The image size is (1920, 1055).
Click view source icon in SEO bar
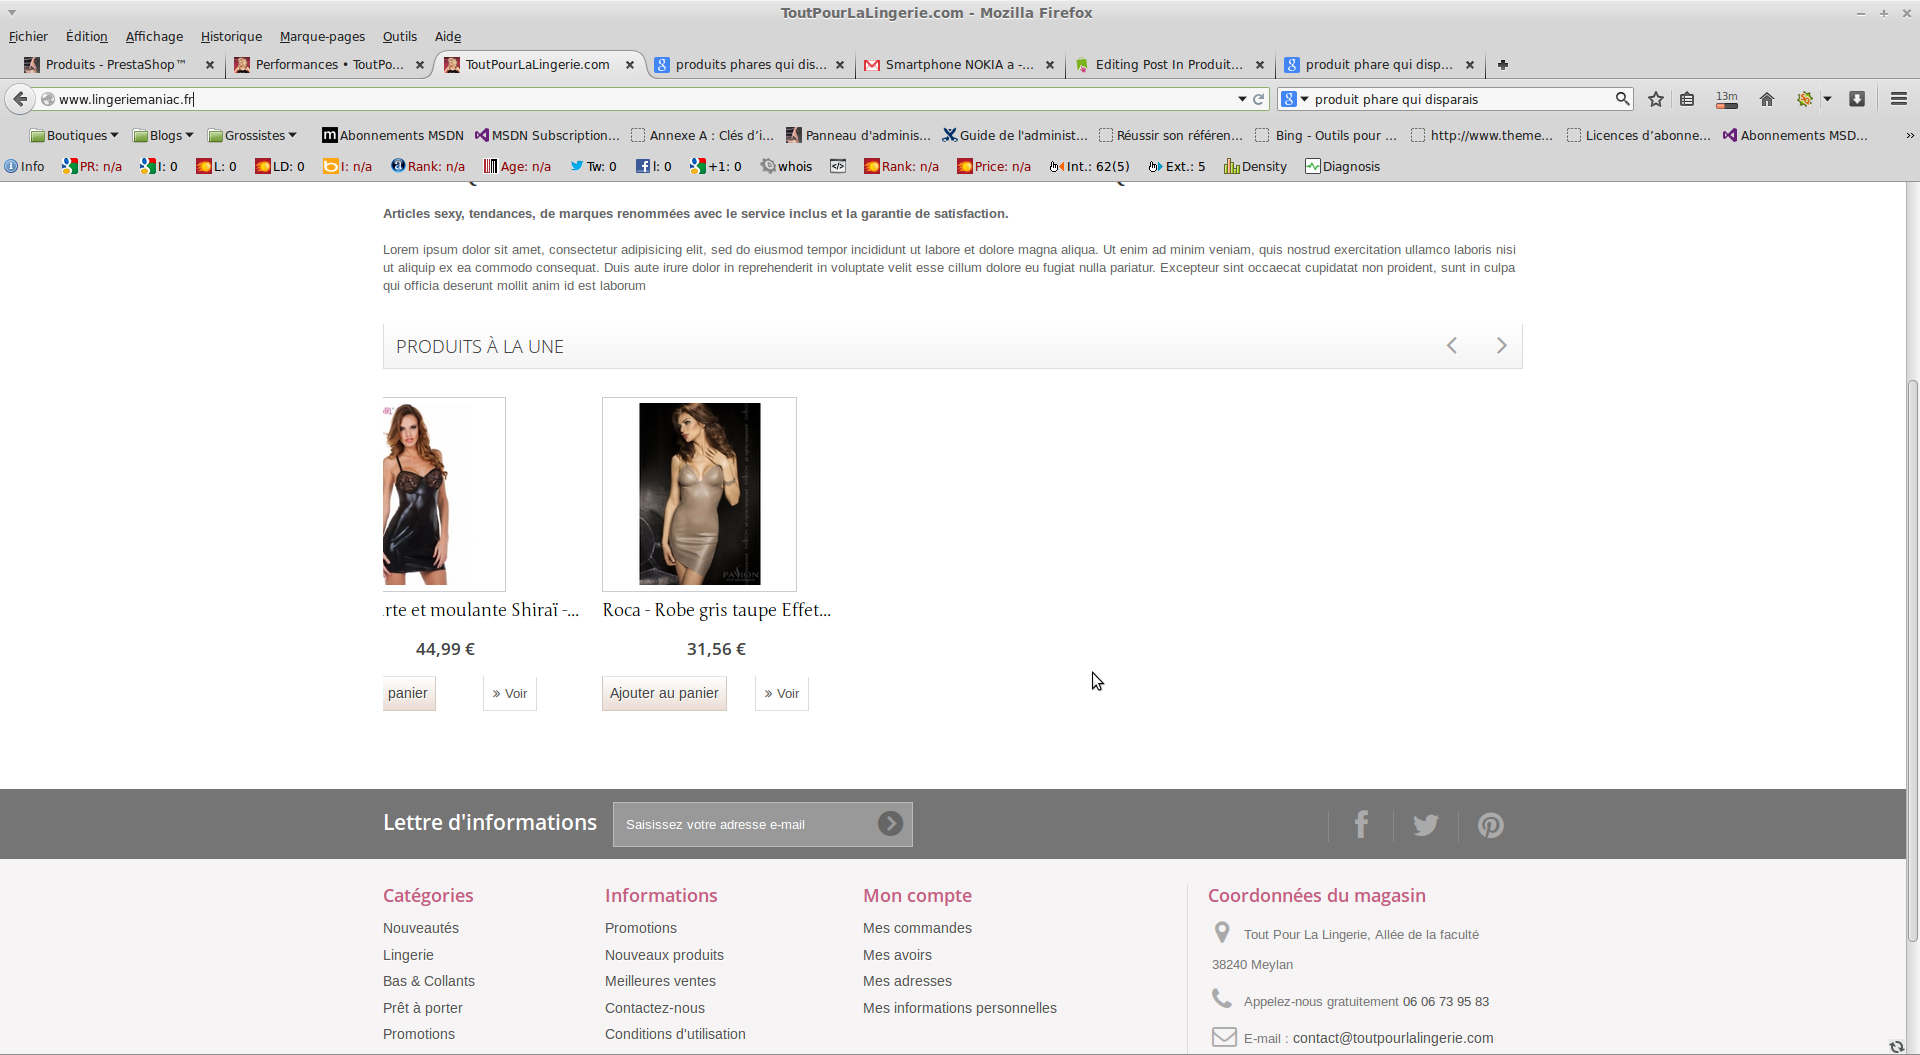(x=838, y=167)
